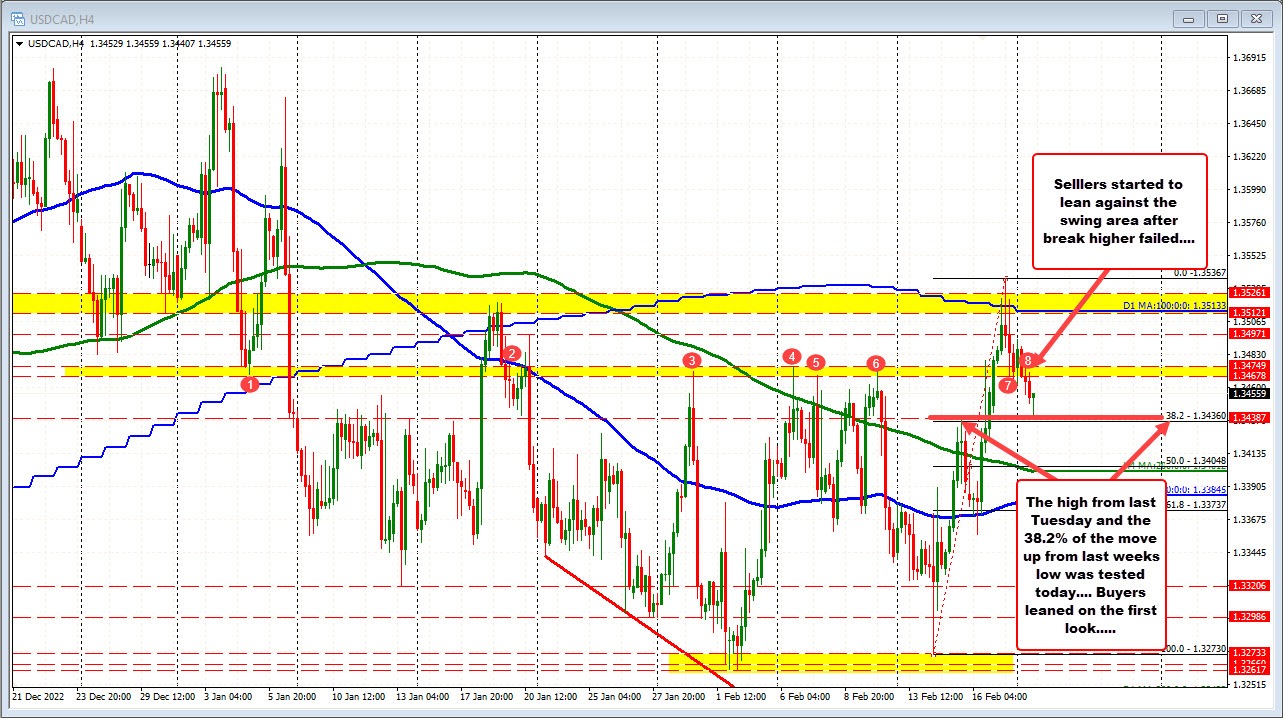Select the red price tag 1.35261
This screenshot has height=718, width=1283.
point(1249,291)
